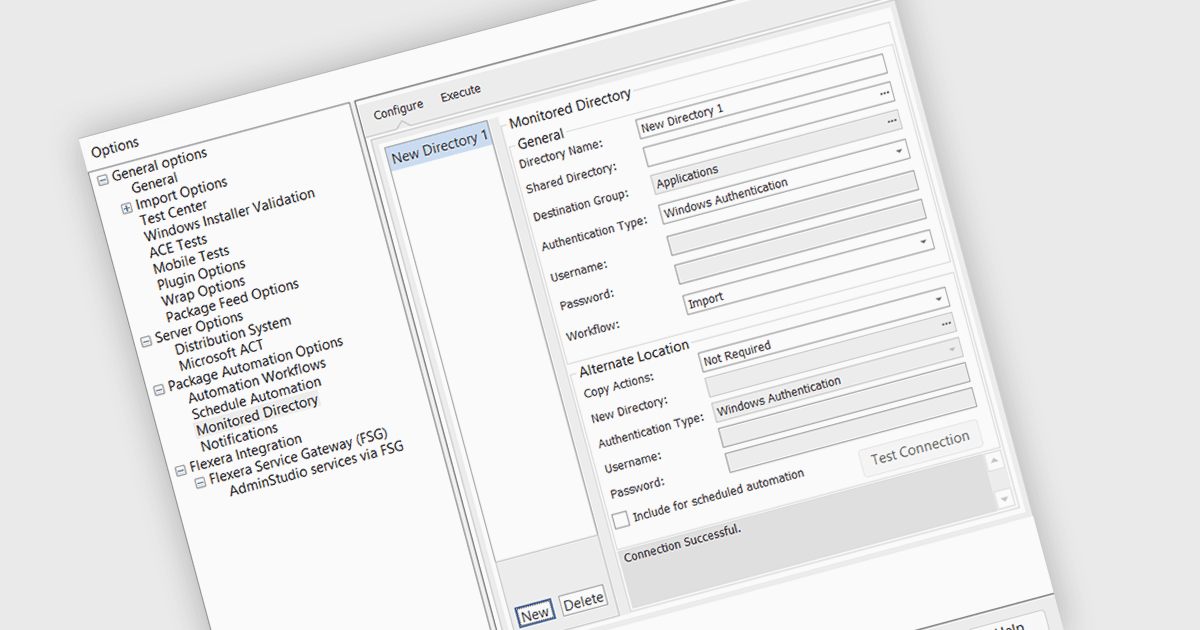This screenshot has height=630, width=1200.
Task: Click the Shared Directory label
Action: tap(572, 178)
